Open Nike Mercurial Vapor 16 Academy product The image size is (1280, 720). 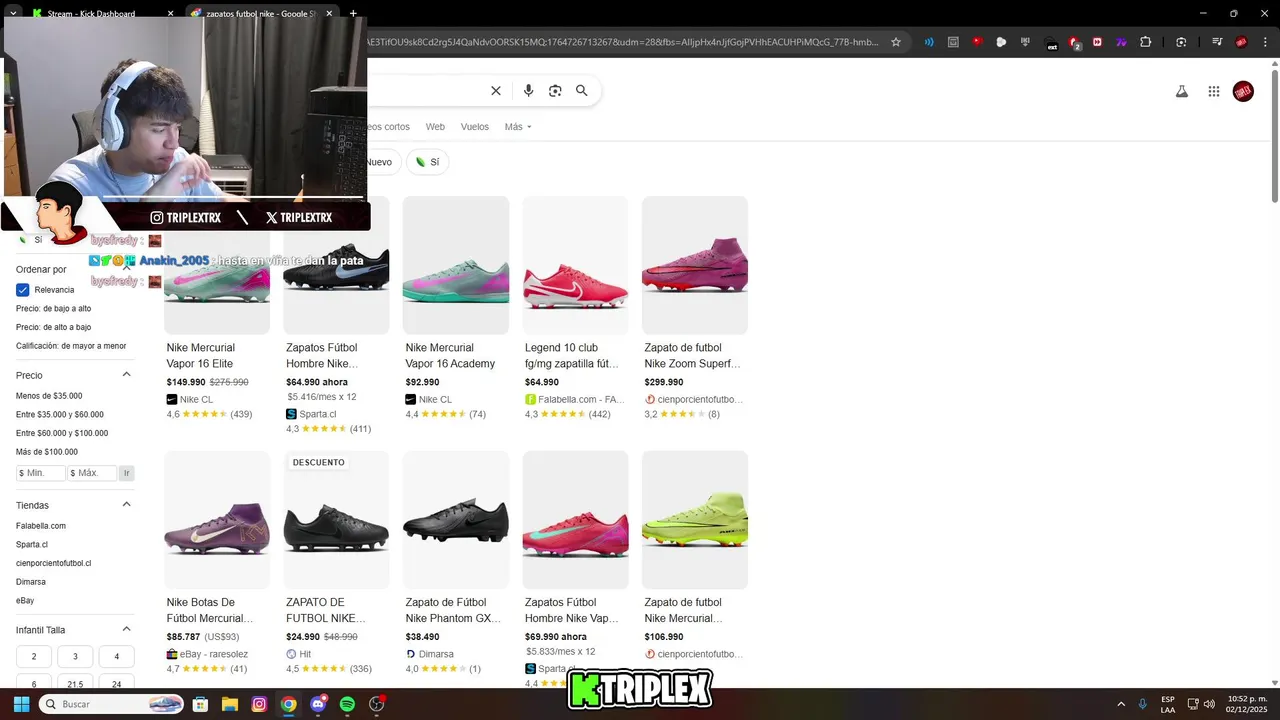click(x=456, y=307)
